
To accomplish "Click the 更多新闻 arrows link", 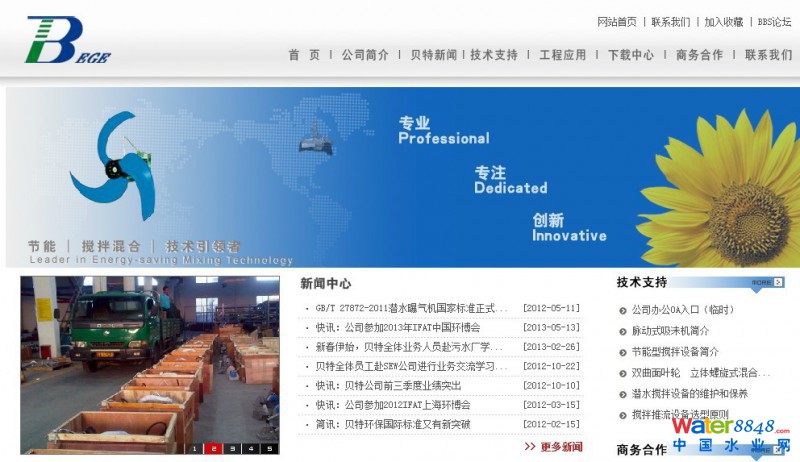I will (x=553, y=447).
